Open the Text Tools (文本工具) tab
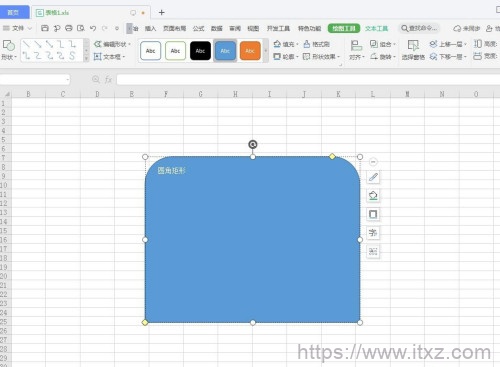The width and height of the screenshot is (500, 367). coord(376,28)
